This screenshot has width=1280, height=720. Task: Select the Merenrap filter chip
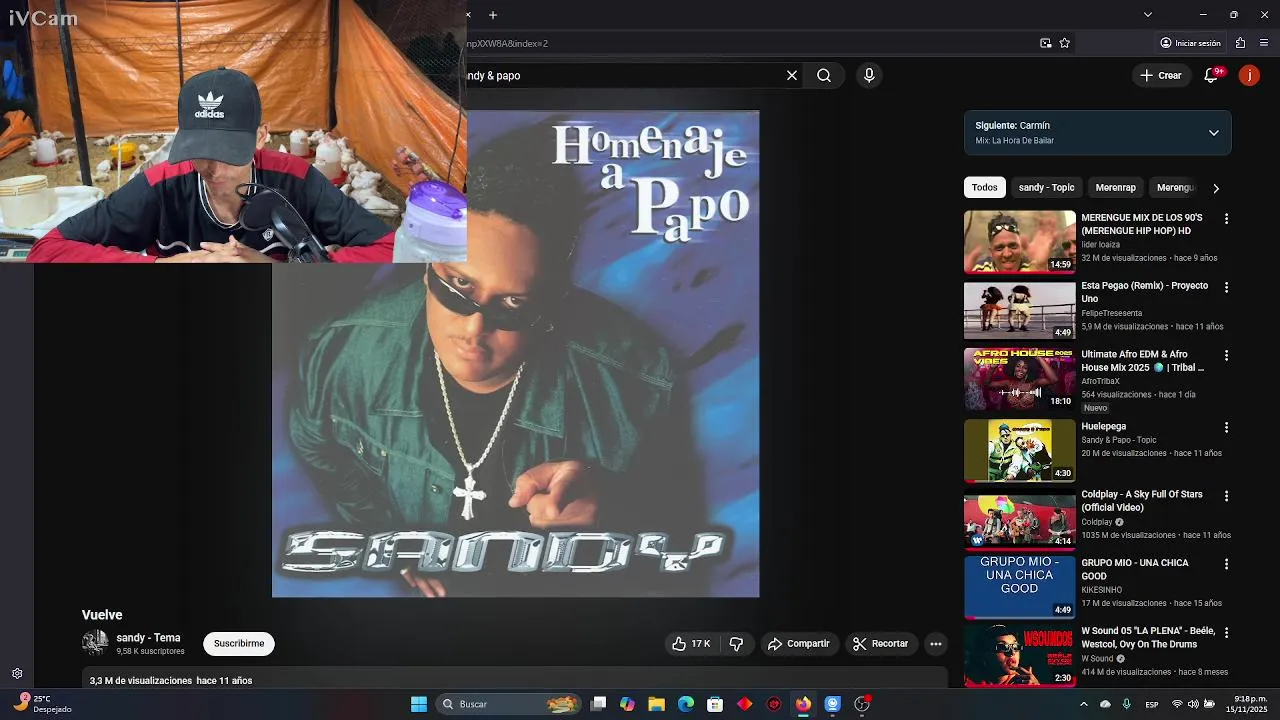point(1116,188)
